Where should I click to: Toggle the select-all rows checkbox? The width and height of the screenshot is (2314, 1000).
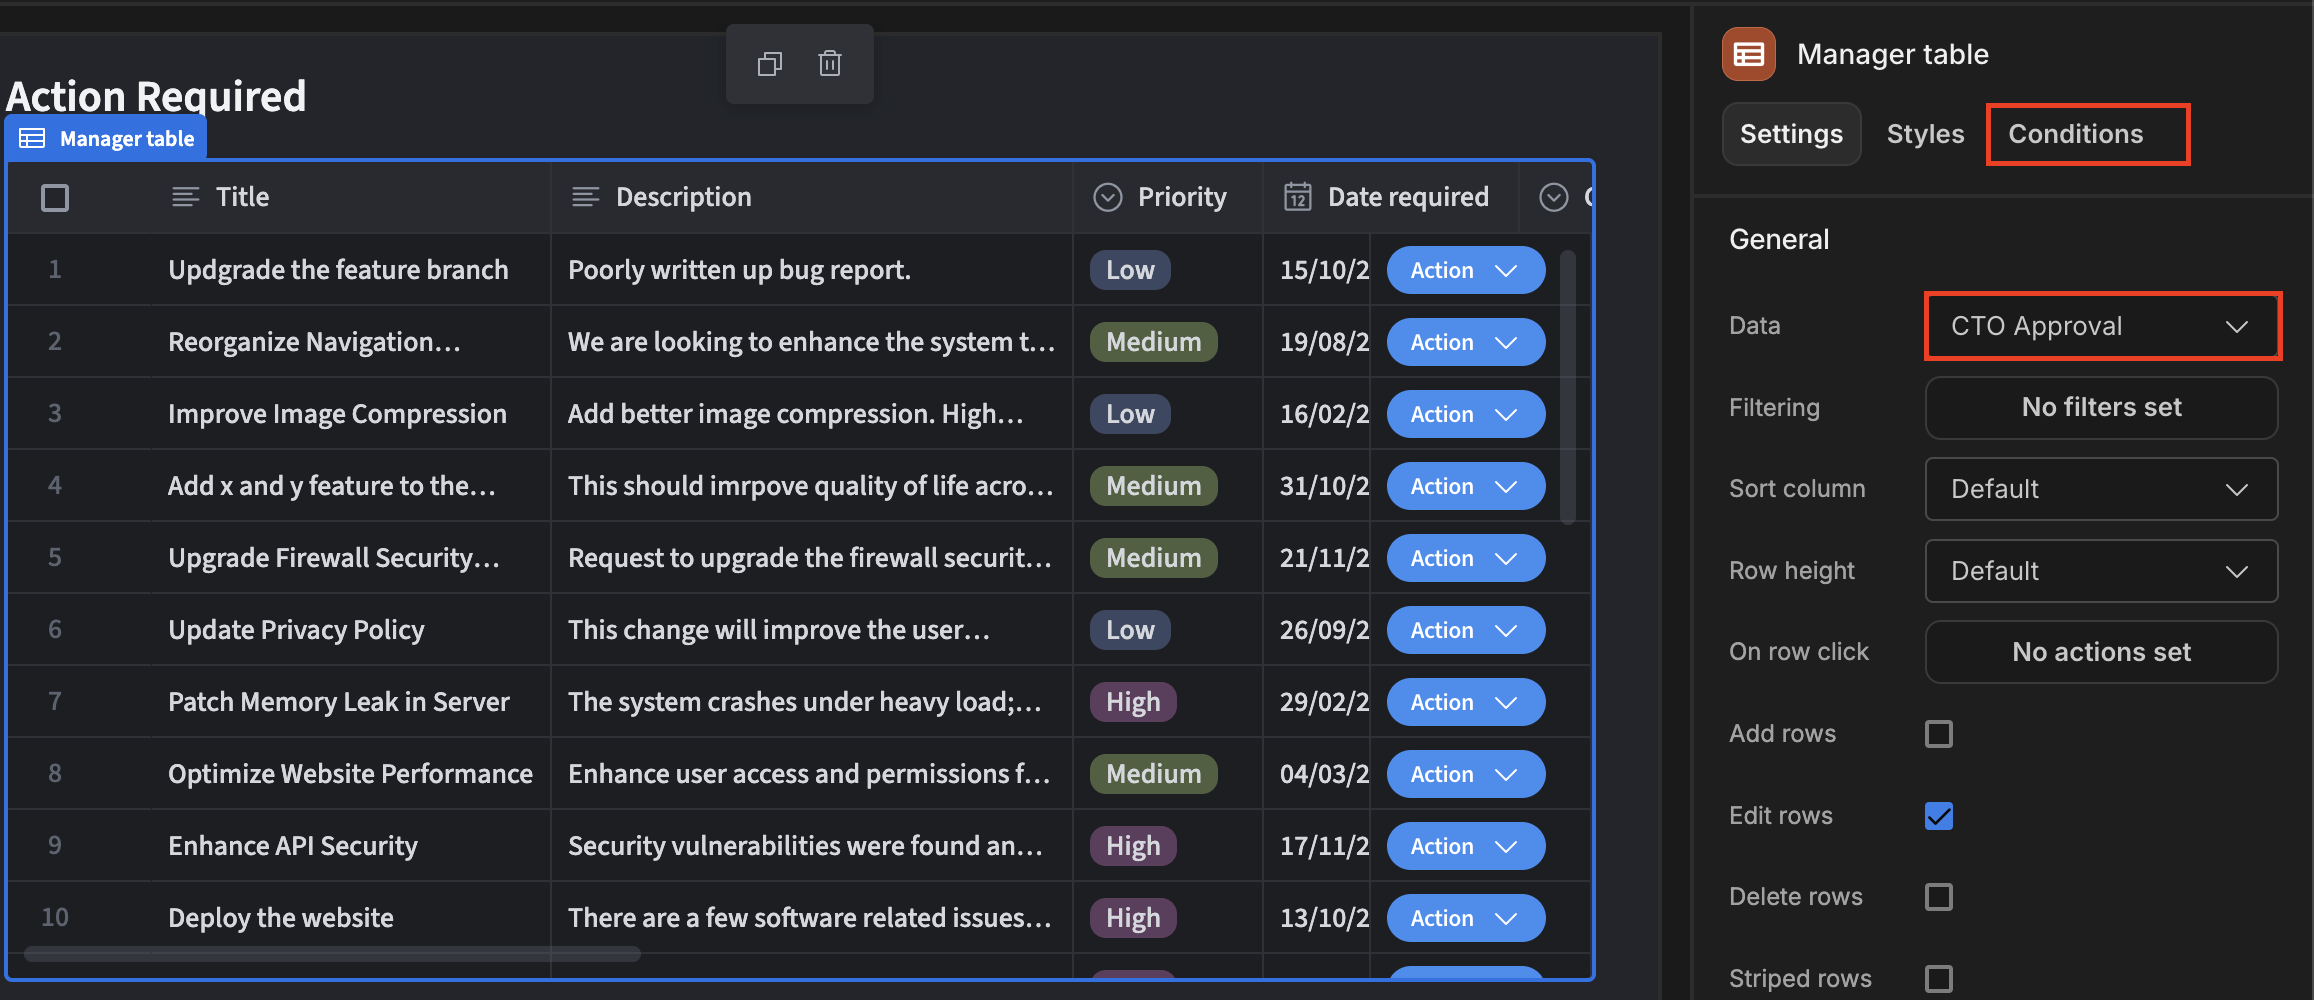tap(55, 197)
